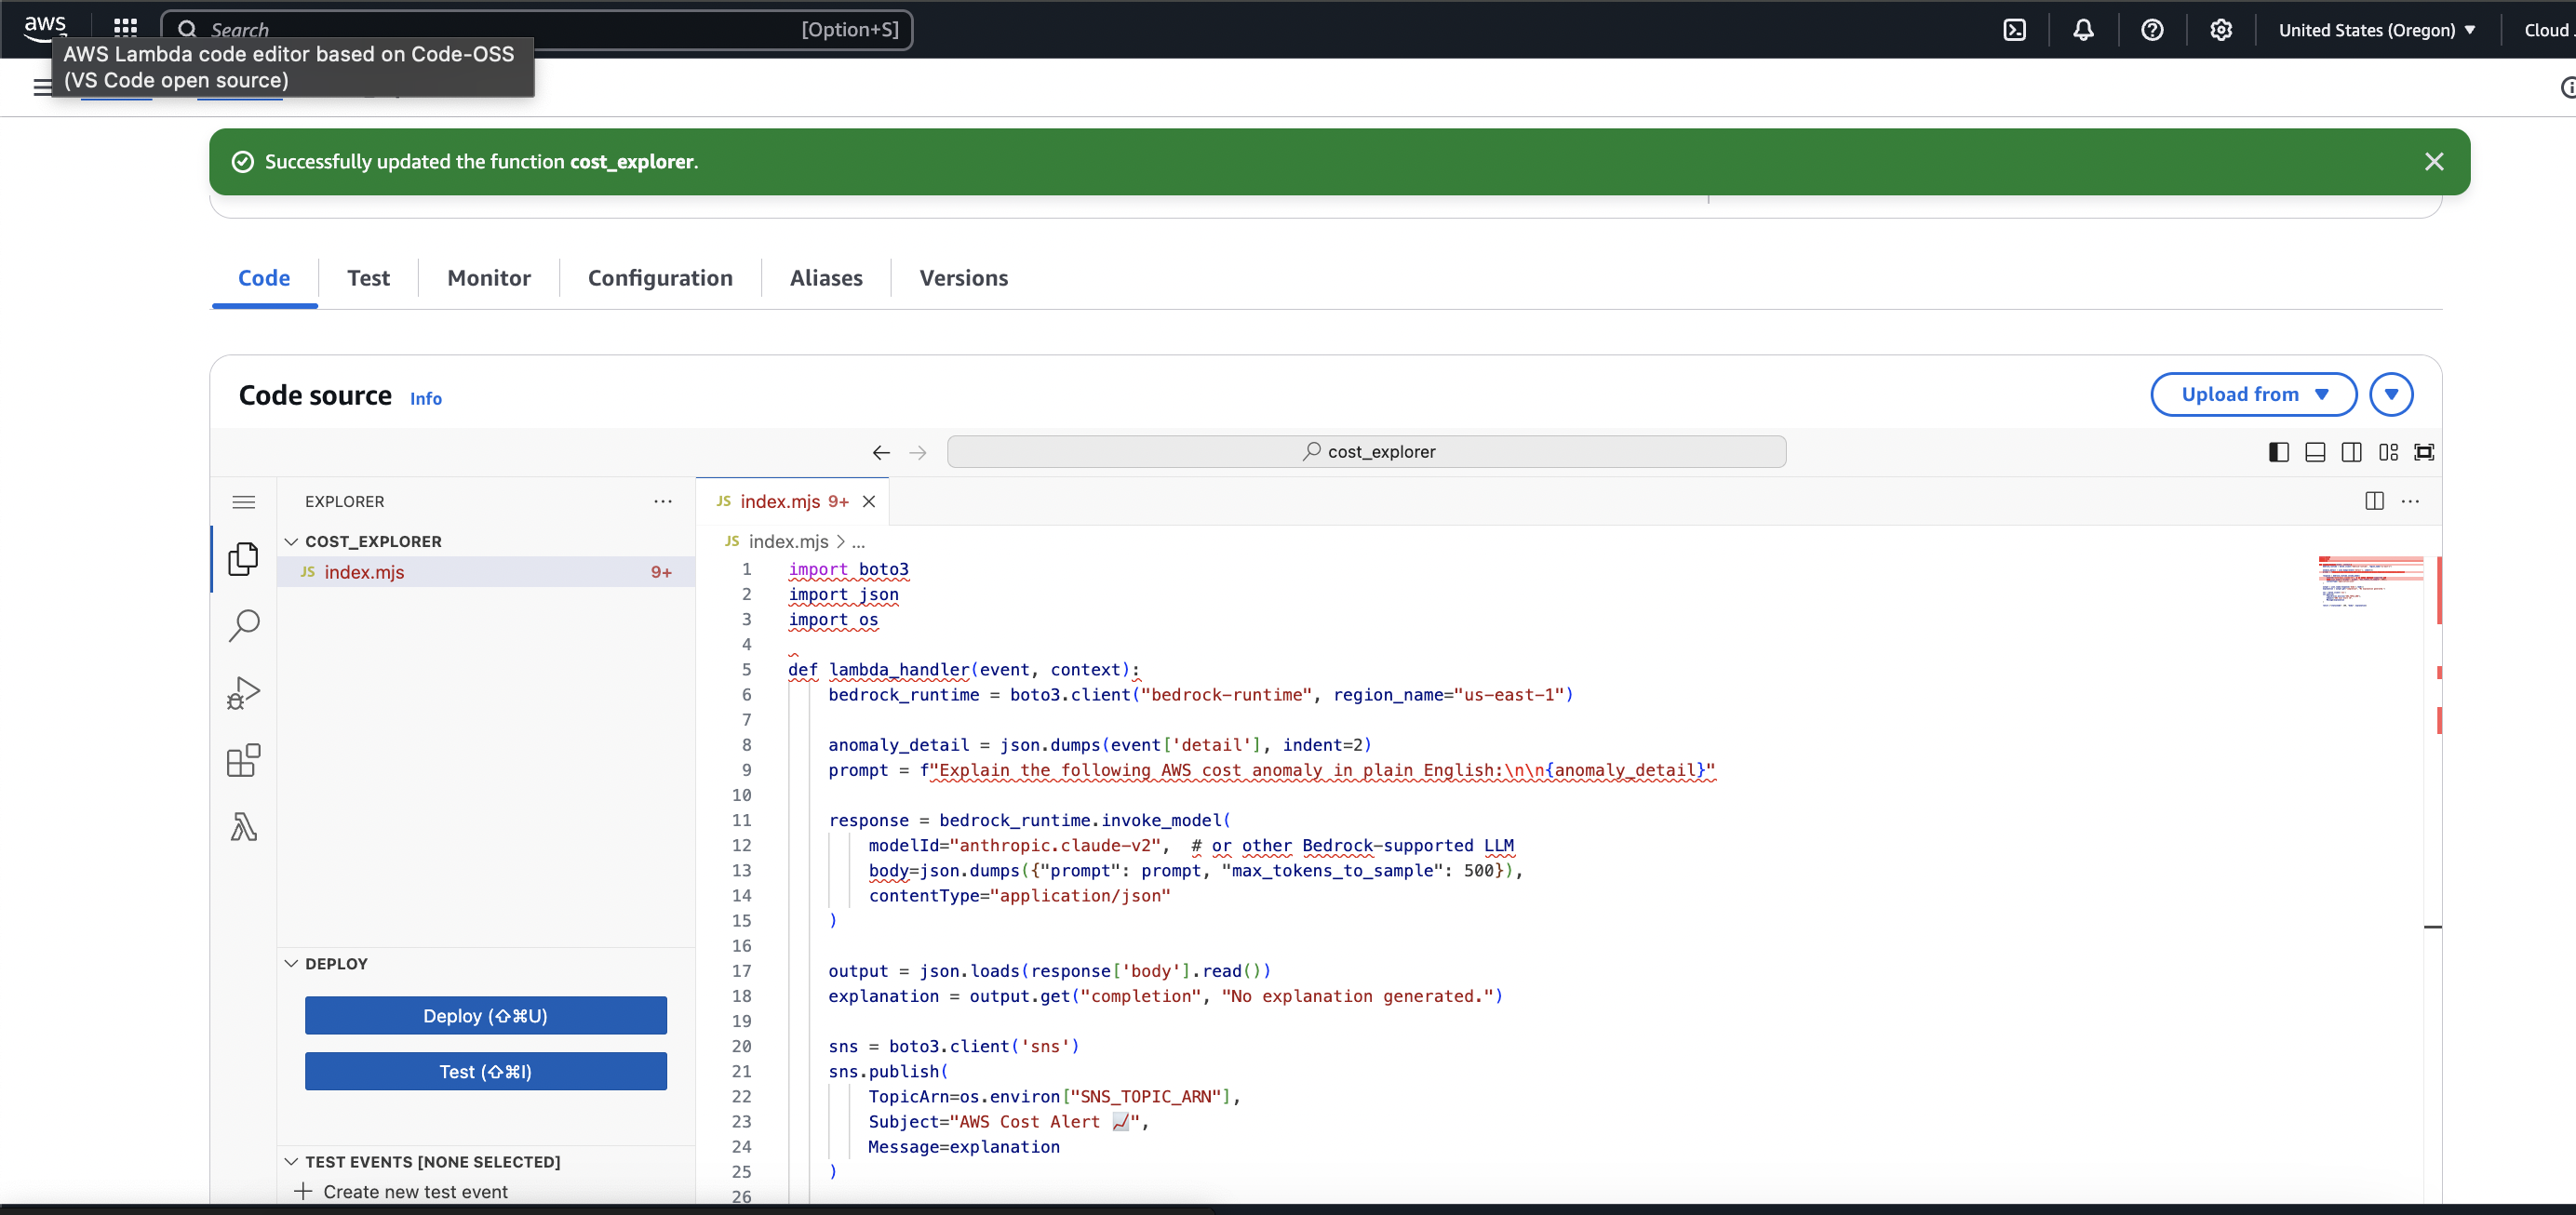Open Explorer views and more actions
Image resolution: width=2576 pixels, height=1215 pixels.
[x=663, y=502]
